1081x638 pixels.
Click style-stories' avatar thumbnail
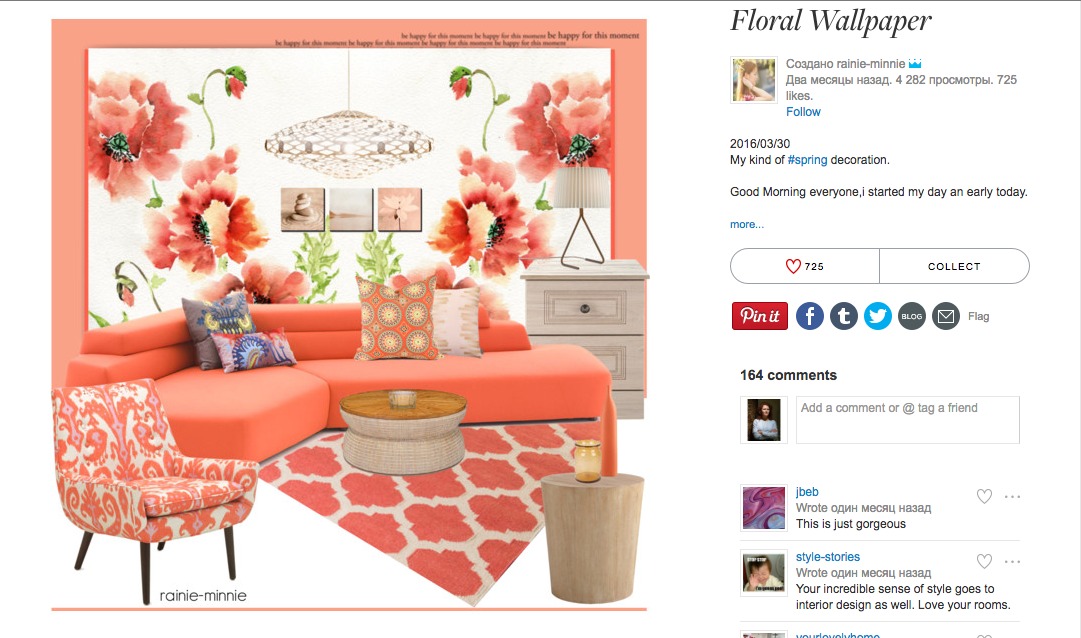[x=763, y=572]
